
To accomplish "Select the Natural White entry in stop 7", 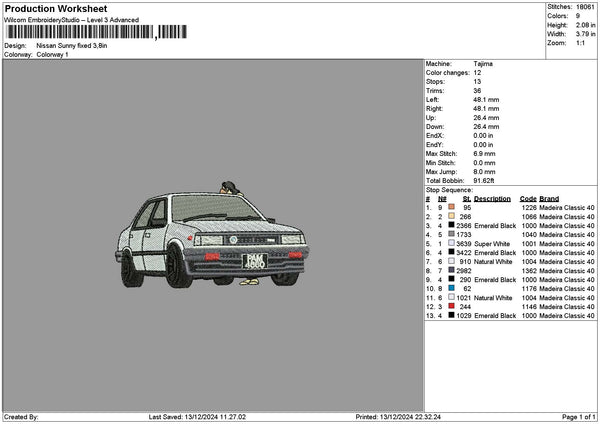I will (x=495, y=261).
